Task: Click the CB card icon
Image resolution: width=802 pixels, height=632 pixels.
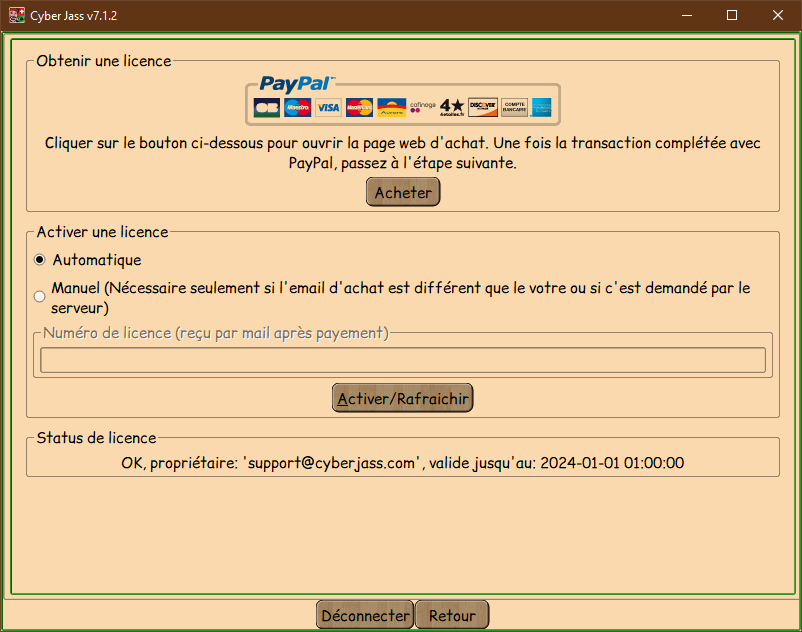Action: [266, 107]
